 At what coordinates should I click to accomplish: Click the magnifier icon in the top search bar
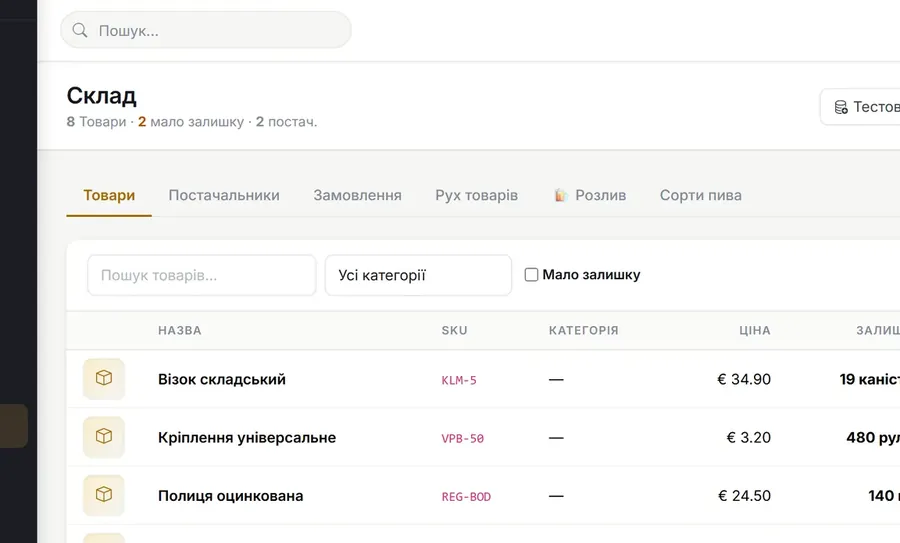point(80,30)
